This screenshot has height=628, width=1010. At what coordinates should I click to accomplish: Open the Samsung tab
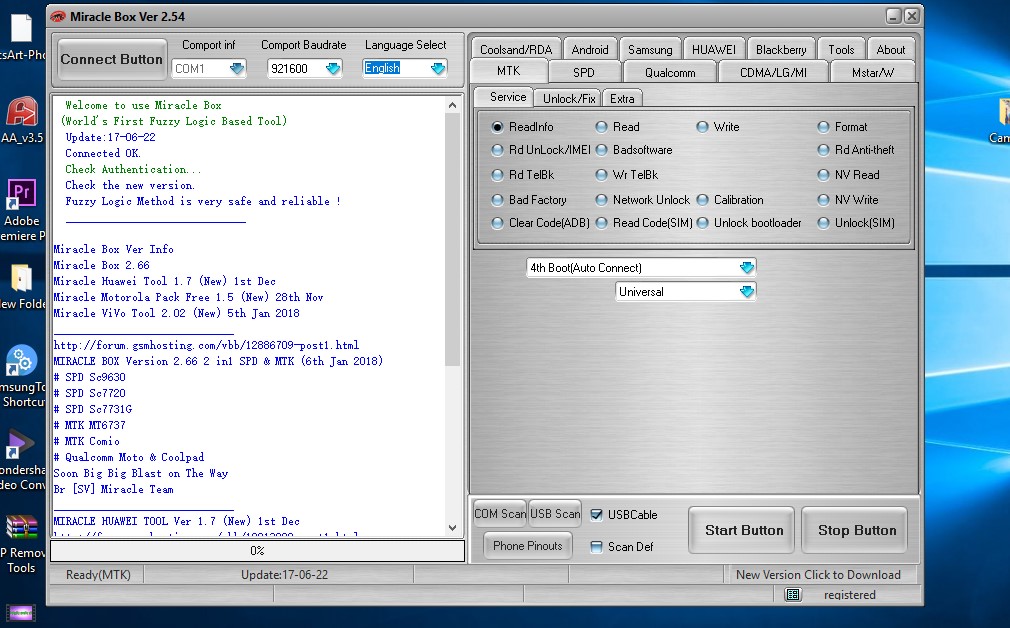[x=650, y=50]
